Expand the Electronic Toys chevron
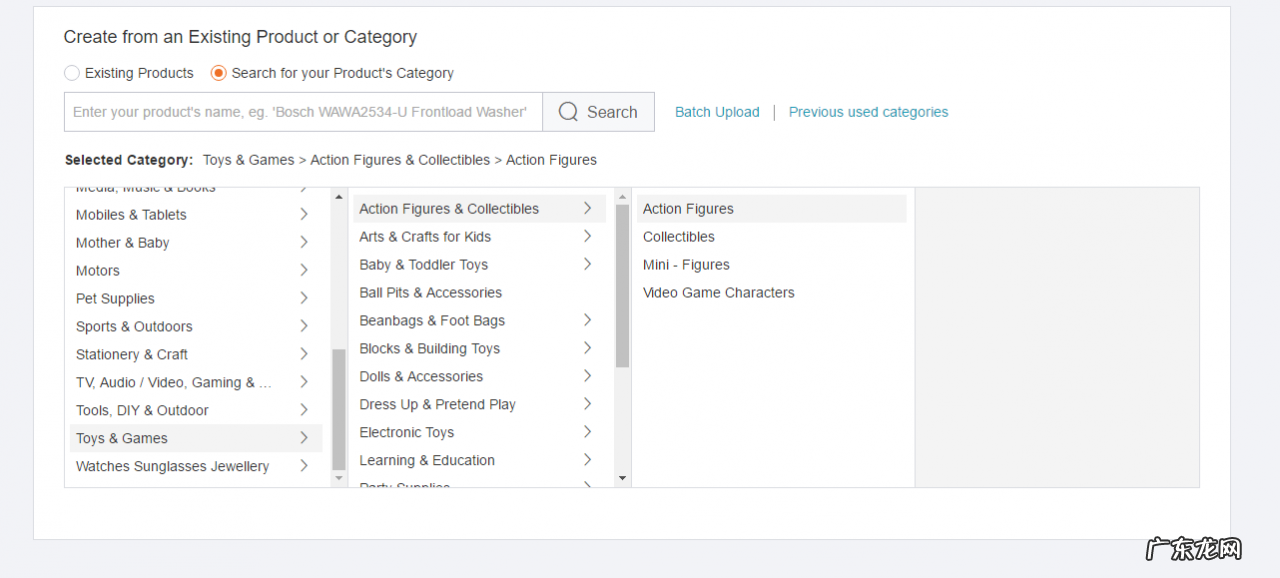The image size is (1280, 578). point(587,432)
